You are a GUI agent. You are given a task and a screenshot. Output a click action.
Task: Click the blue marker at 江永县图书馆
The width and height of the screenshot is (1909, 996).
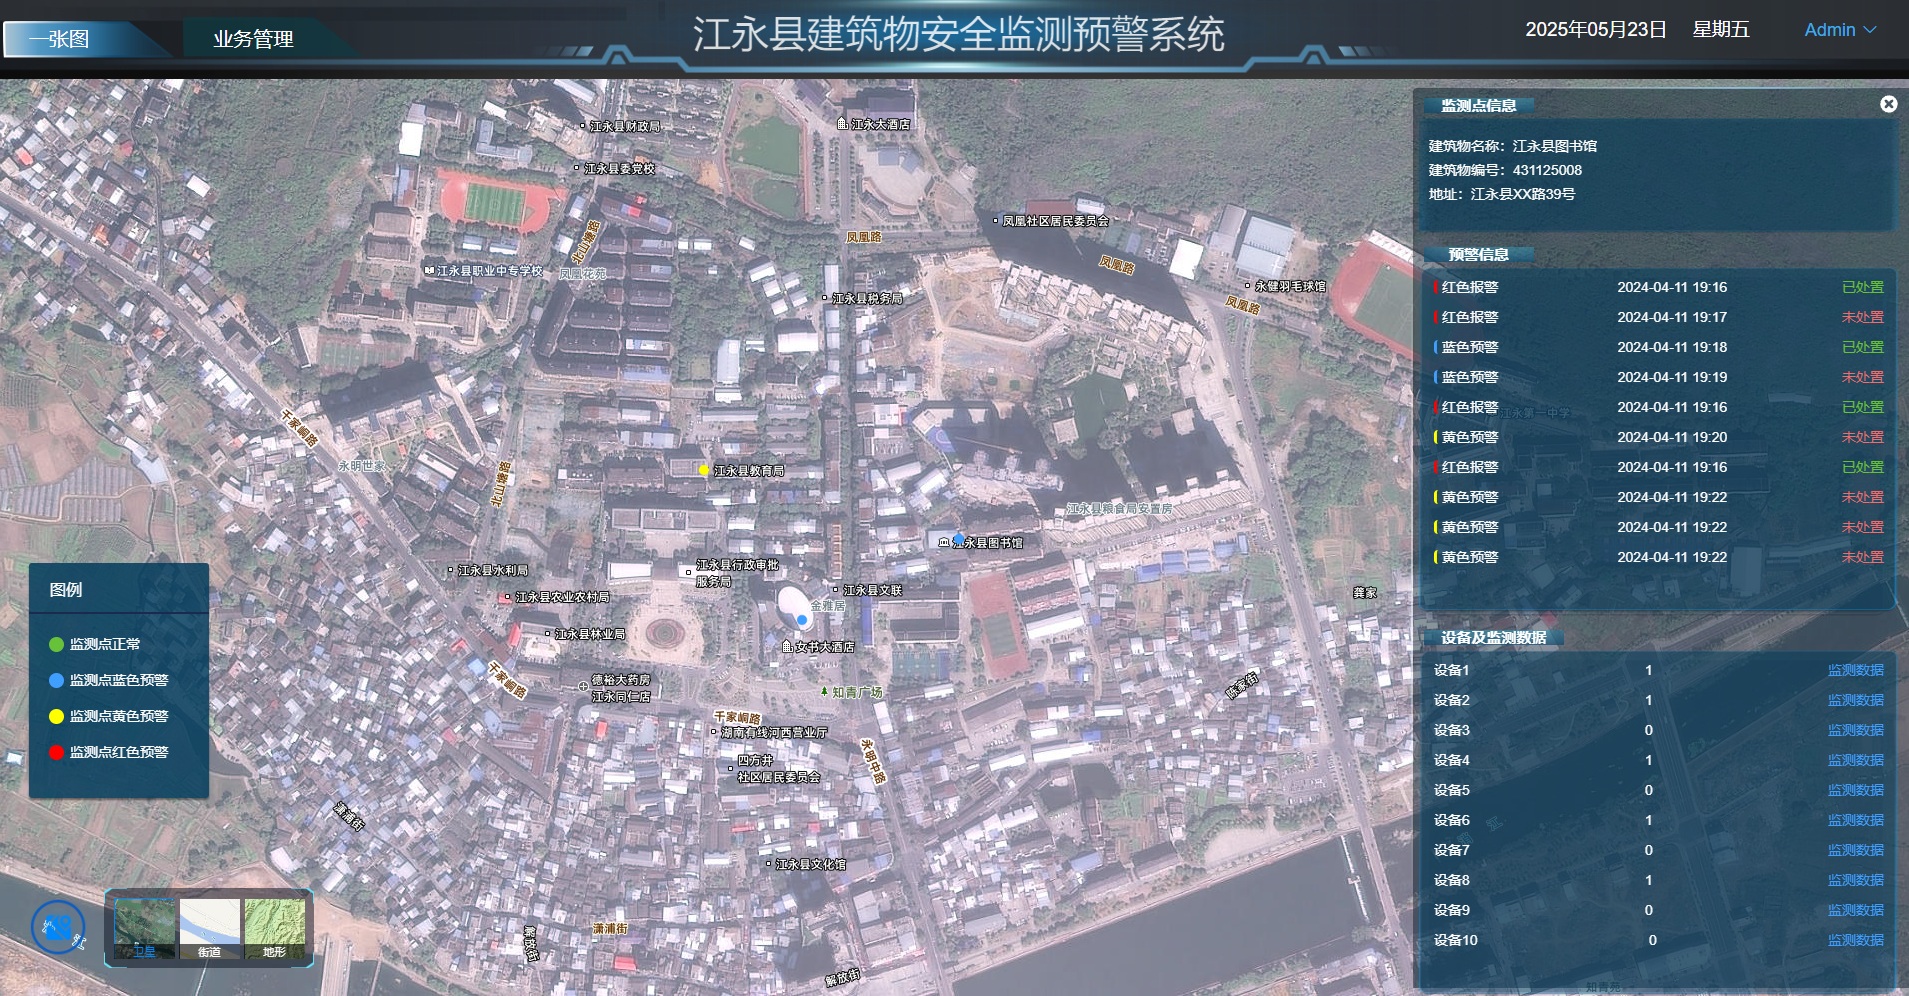pos(959,539)
